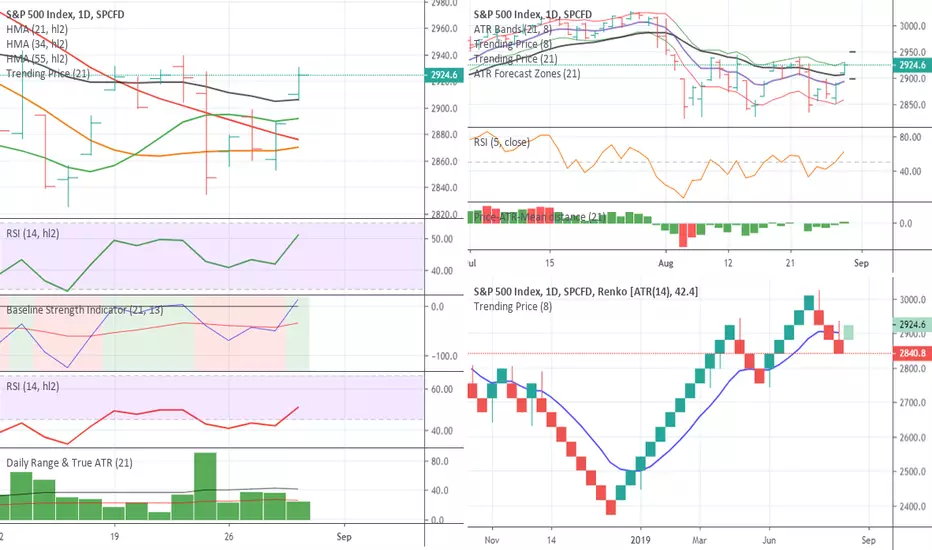Click the 60.00 level on lower RSI axis
This screenshot has height=550, width=932.
[x=442, y=389]
